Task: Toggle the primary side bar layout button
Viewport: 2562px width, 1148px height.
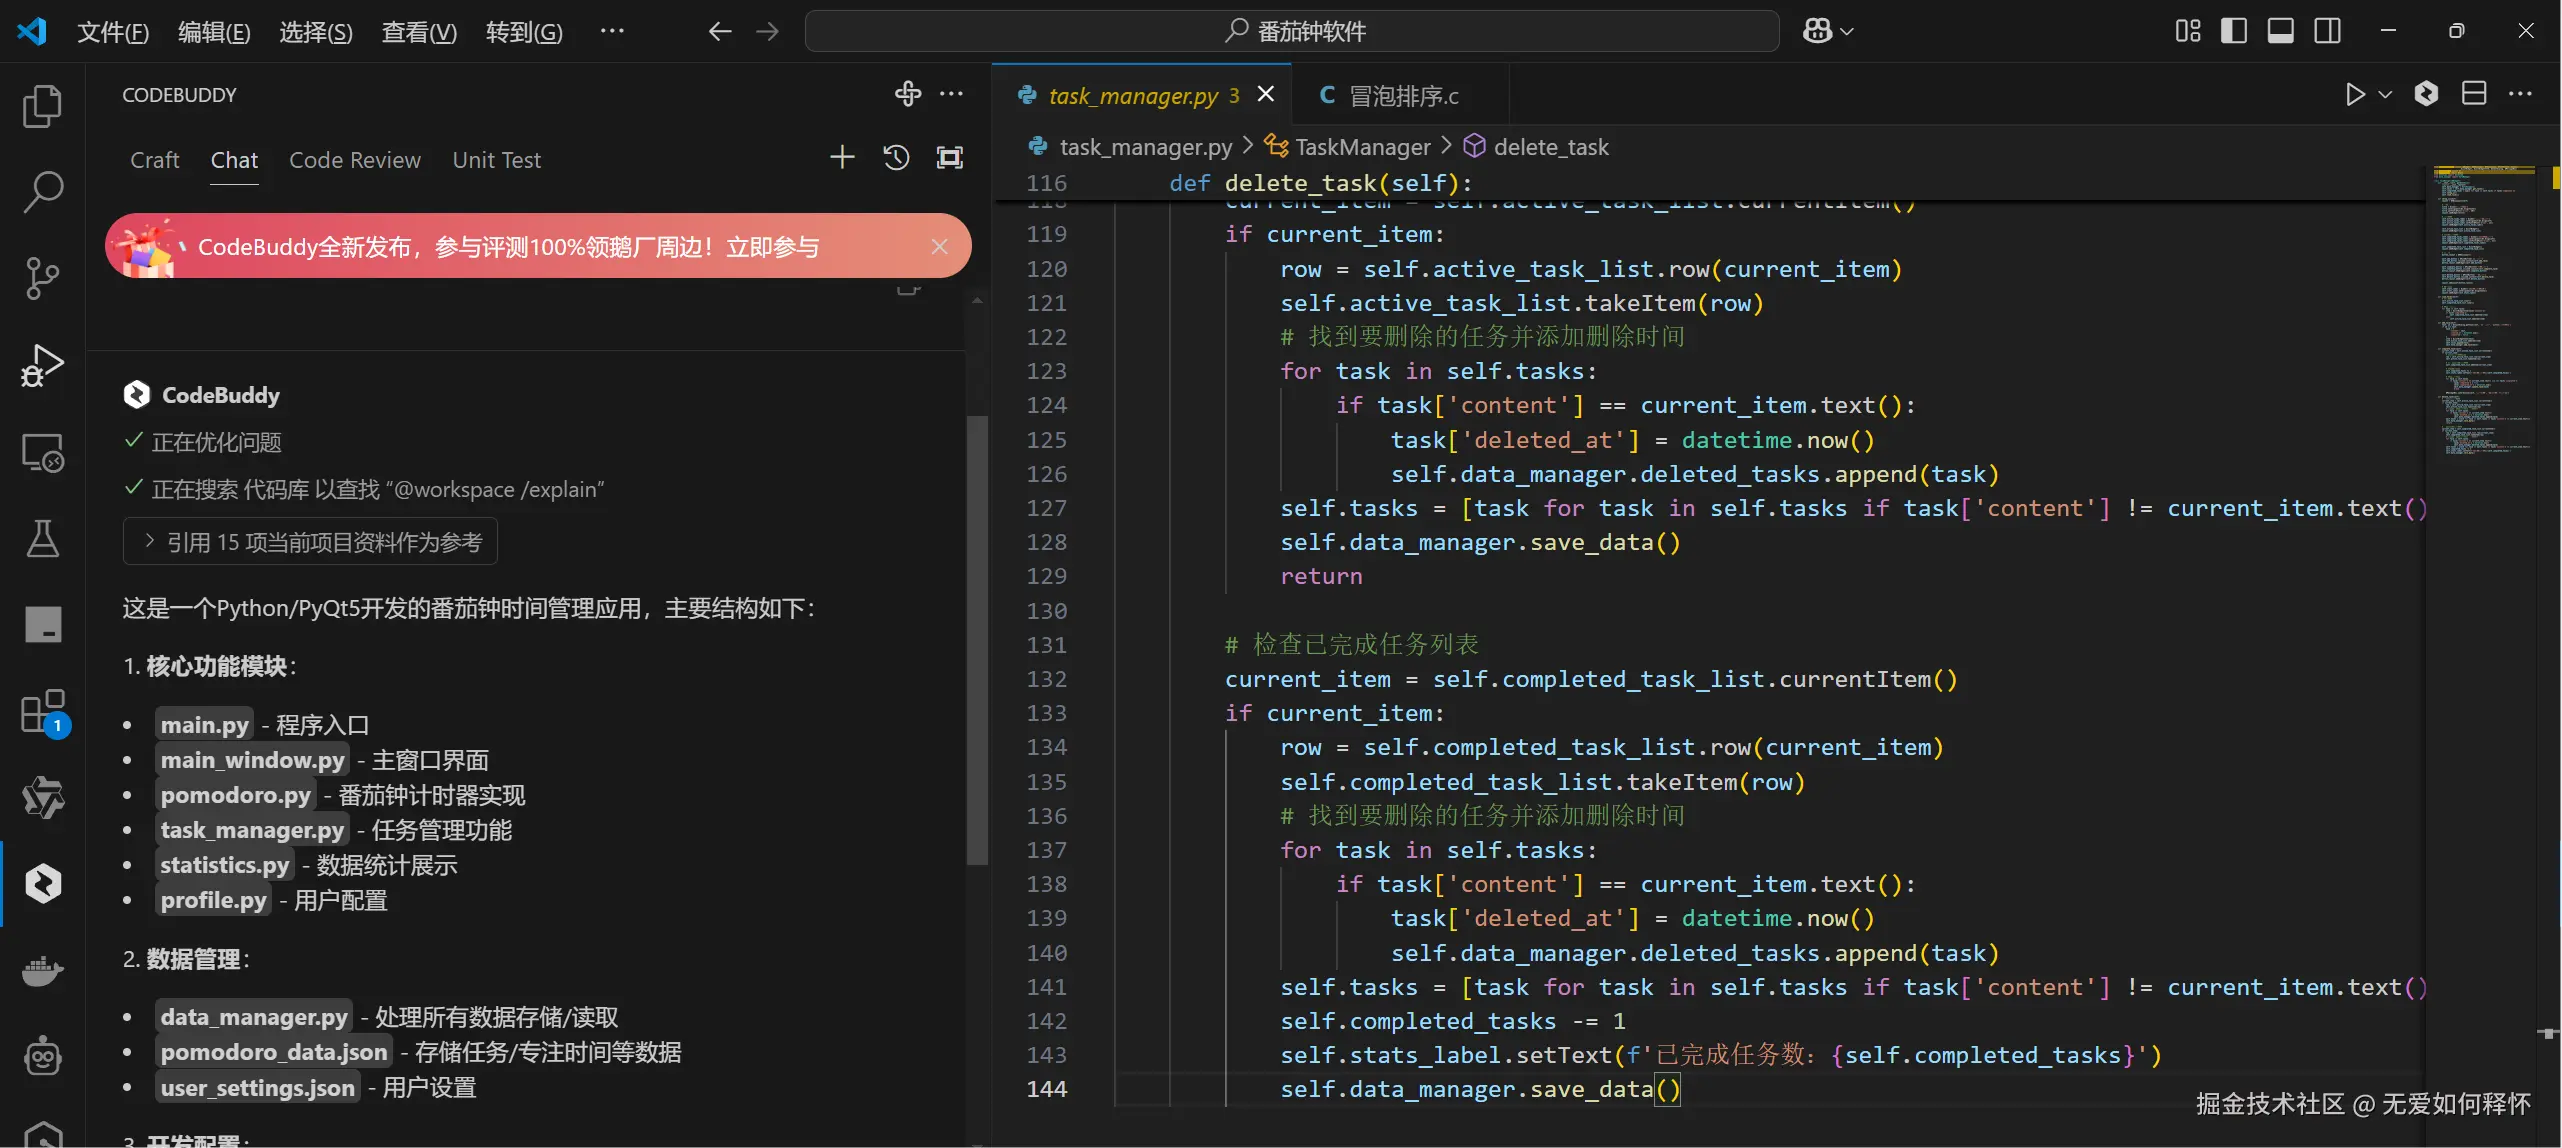Action: [2233, 31]
